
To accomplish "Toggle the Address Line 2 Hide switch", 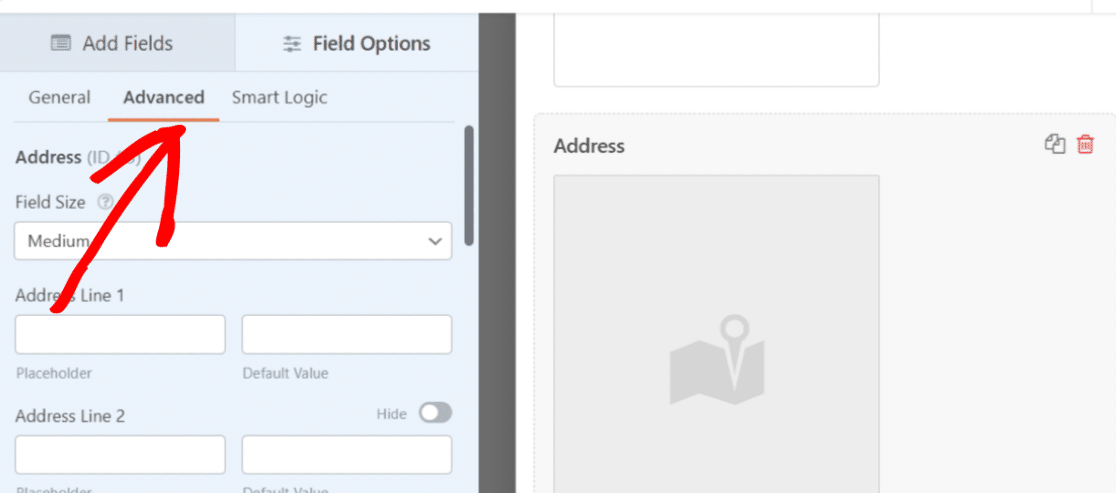I will point(435,413).
